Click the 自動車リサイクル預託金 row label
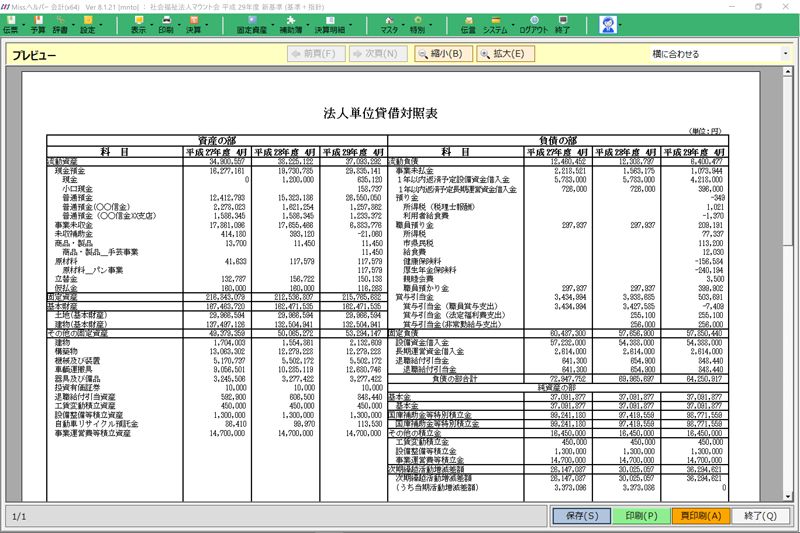The width and height of the screenshot is (800, 533). click(96, 424)
